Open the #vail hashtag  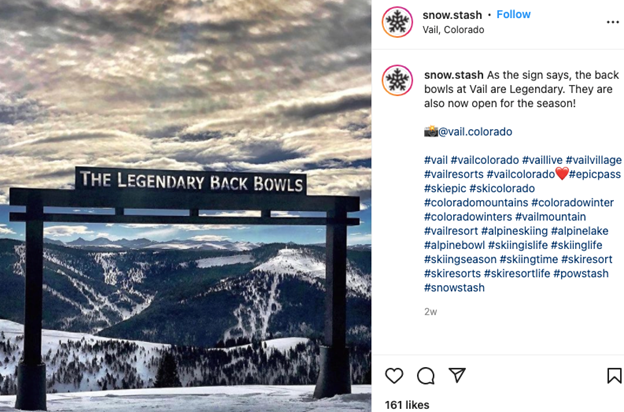click(436, 160)
